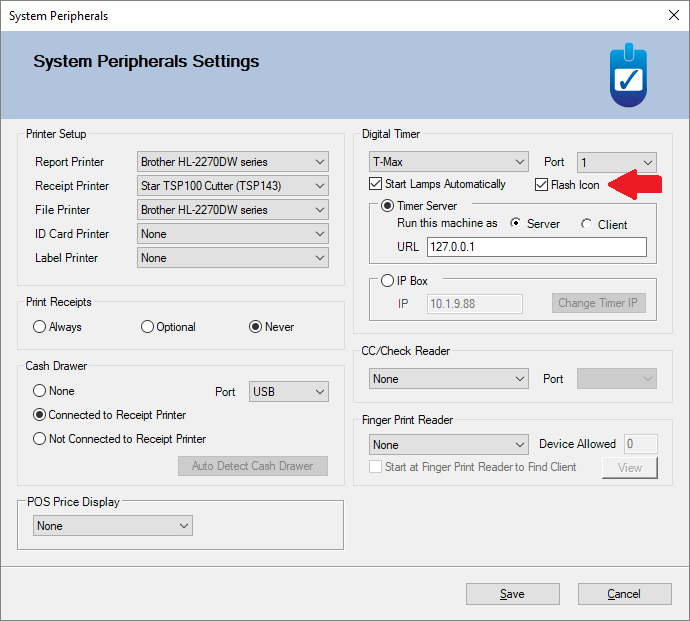
Task: Click Auto Detect Cash Drawer button
Action: (x=253, y=466)
